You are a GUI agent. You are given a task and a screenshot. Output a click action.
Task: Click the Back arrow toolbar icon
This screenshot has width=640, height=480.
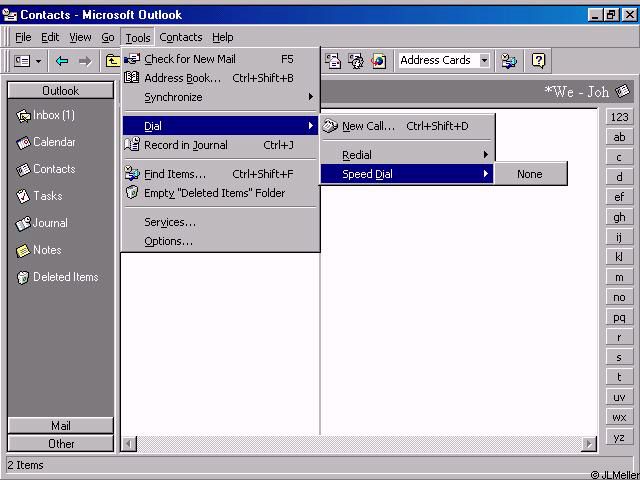click(62, 61)
